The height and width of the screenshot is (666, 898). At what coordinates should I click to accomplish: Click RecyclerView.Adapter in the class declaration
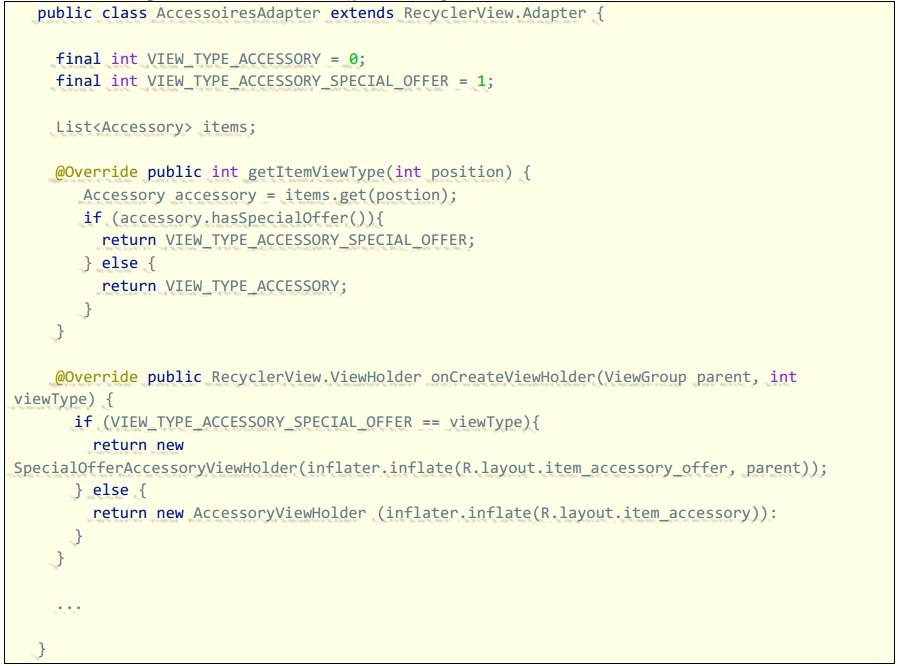click(x=495, y=13)
